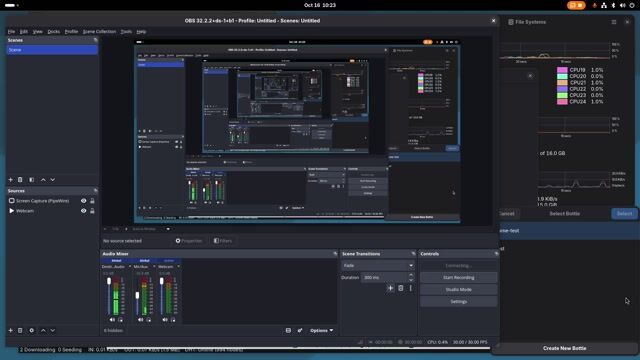The height and width of the screenshot is (360, 640).
Task: Move scene down with the down arrow
Action: click(53, 180)
